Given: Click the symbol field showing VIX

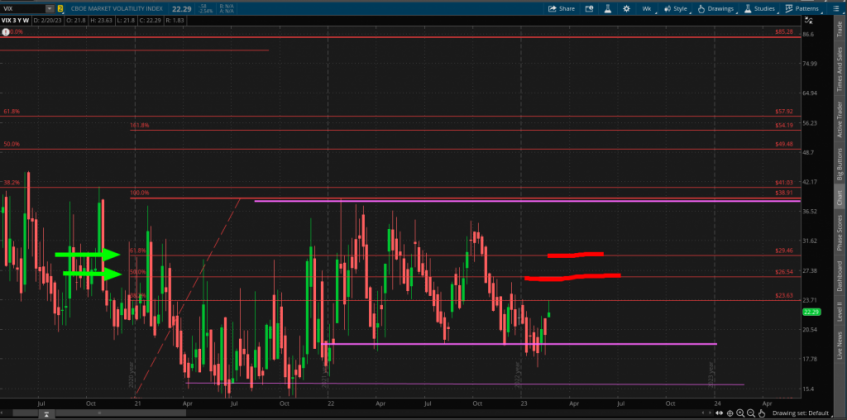Looking at the screenshot, I should pos(23,9).
